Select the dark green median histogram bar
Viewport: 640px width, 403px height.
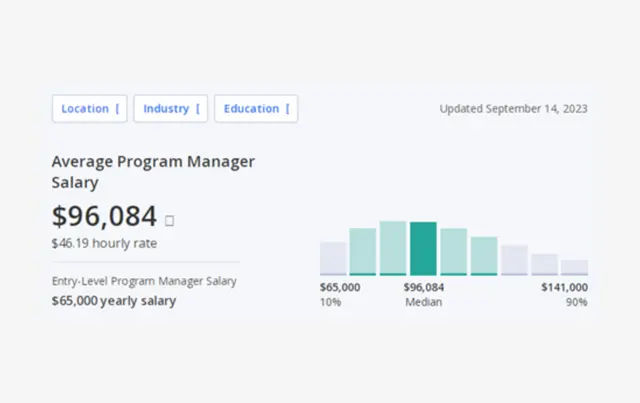423,248
